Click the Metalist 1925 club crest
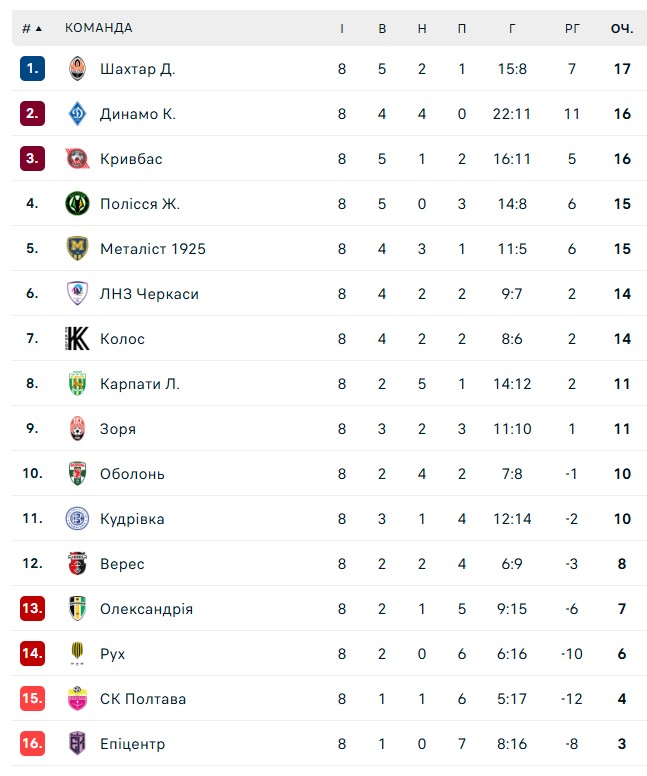Viewport: 647px width, 776px height. click(77, 249)
